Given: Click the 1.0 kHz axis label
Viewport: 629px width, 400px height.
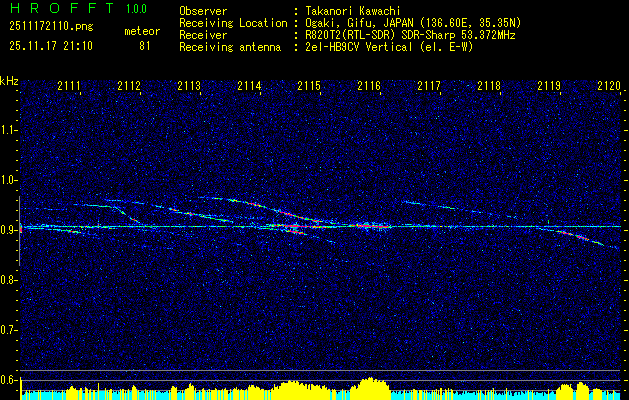Looking at the screenshot, I should point(10,180).
